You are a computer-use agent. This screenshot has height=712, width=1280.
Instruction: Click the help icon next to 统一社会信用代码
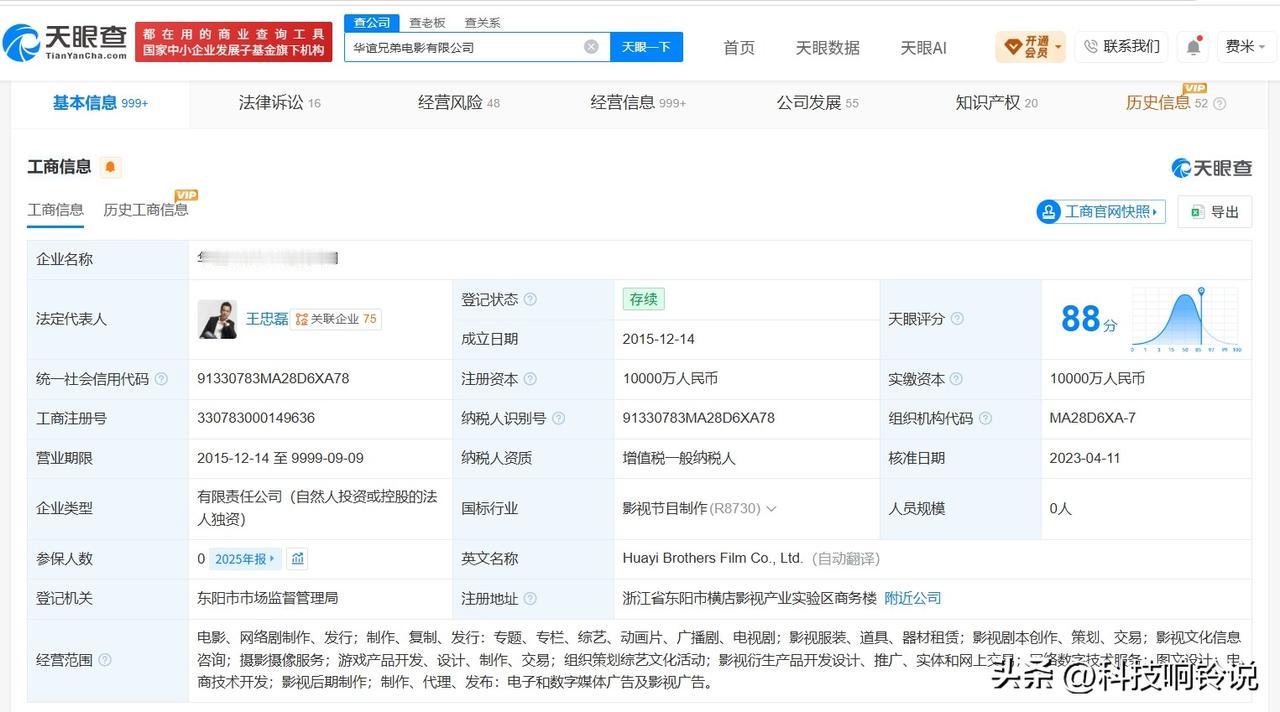(x=161, y=379)
